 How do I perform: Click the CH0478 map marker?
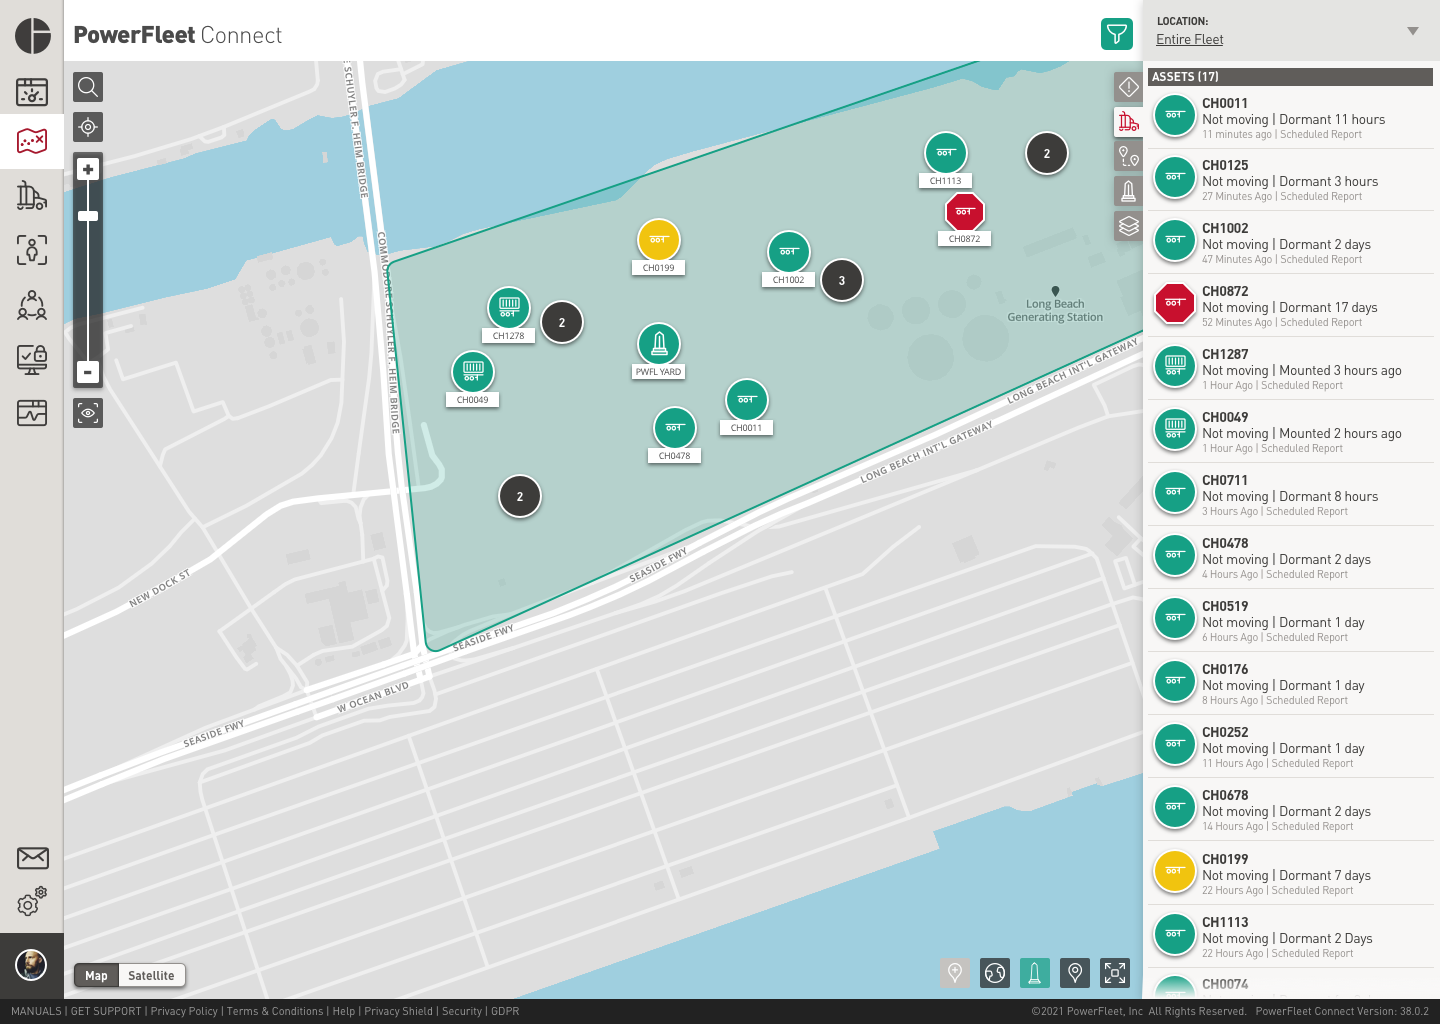pyautogui.click(x=675, y=428)
